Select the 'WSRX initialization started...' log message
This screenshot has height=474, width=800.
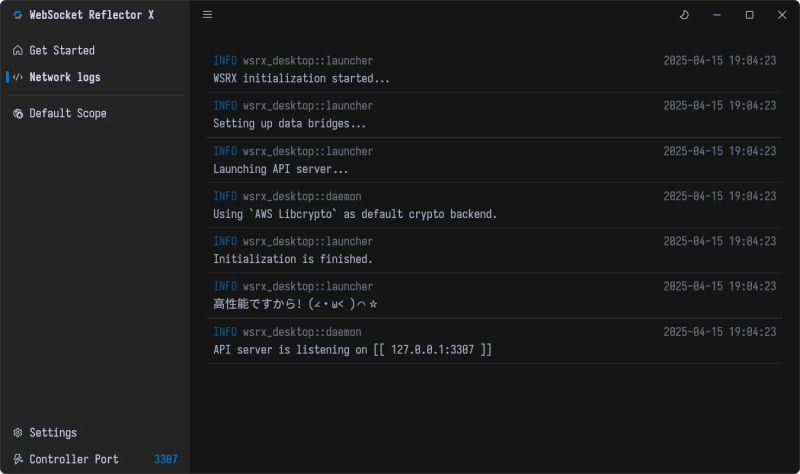[301, 79]
